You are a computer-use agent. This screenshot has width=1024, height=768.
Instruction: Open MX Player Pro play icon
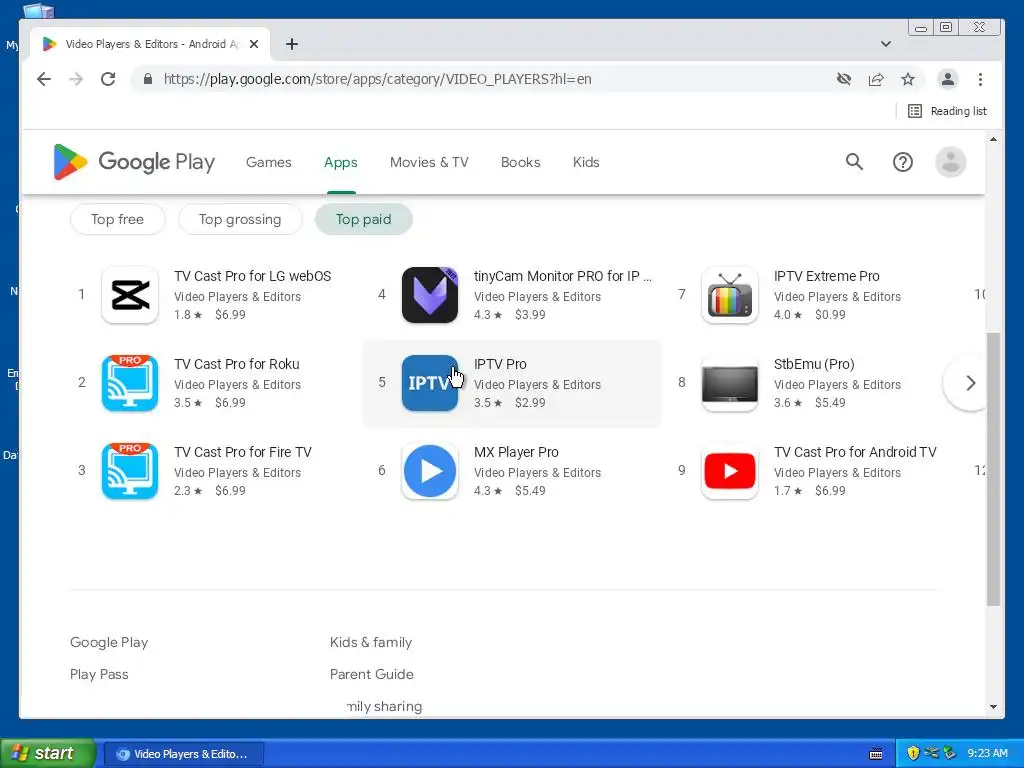pyautogui.click(x=430, y=471)
